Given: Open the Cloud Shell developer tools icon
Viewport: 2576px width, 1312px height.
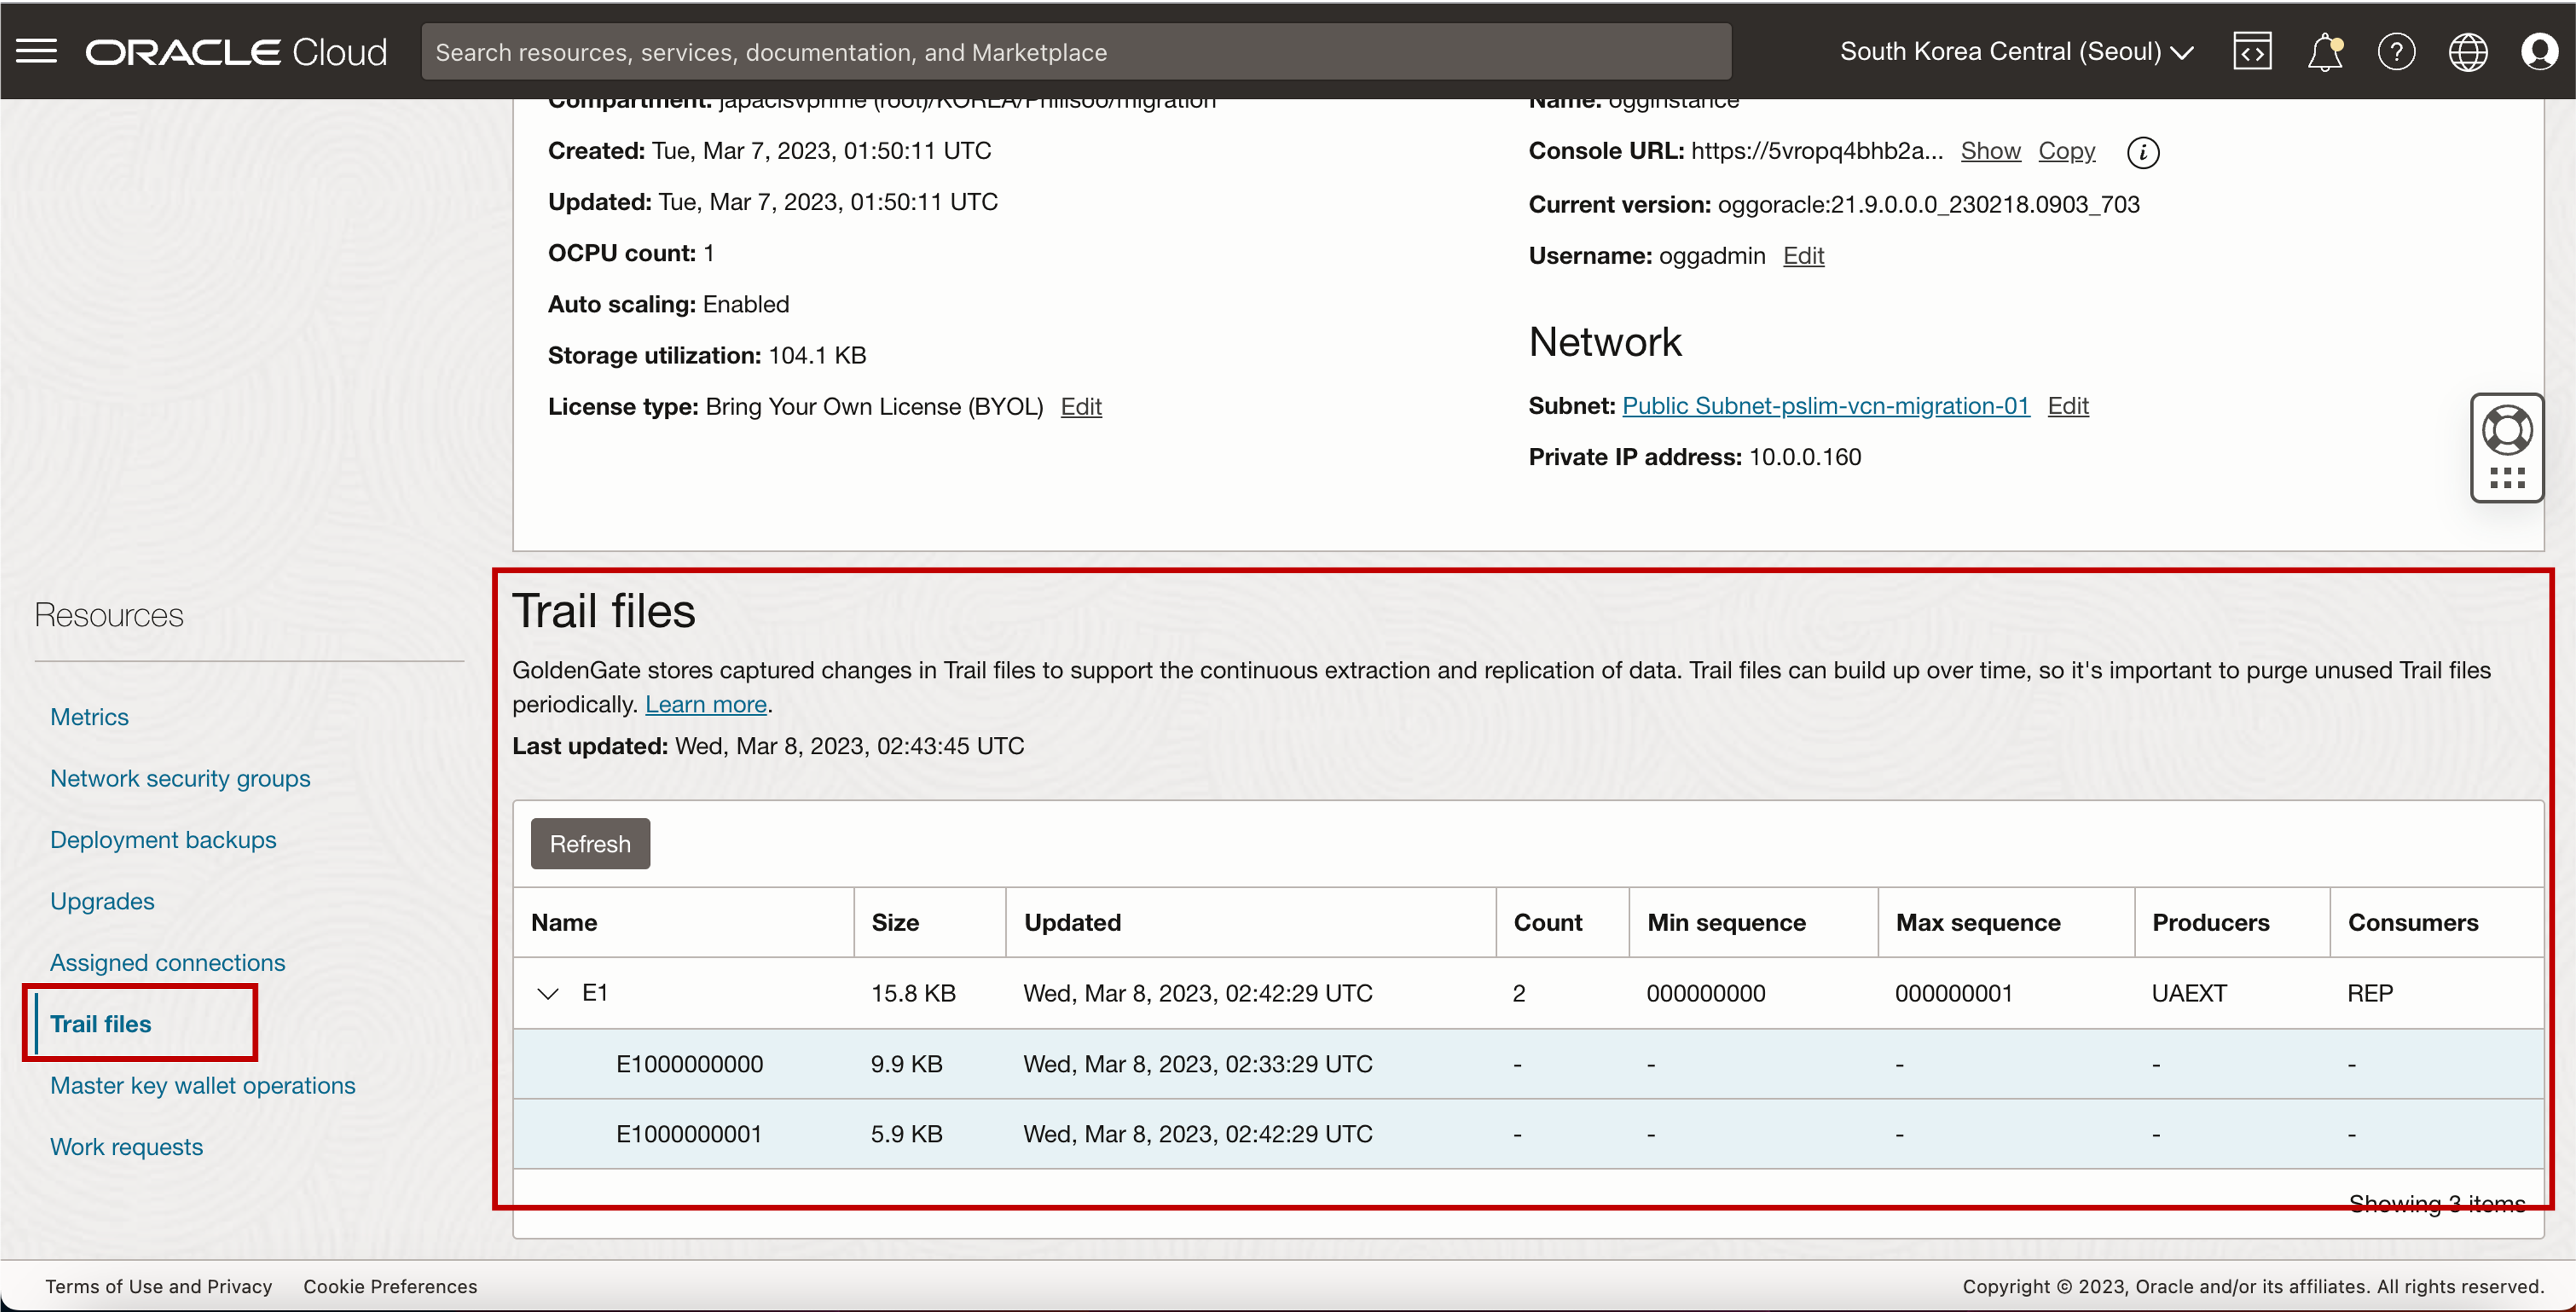Looking at the screenshot, I should [x=2252, y=52].
